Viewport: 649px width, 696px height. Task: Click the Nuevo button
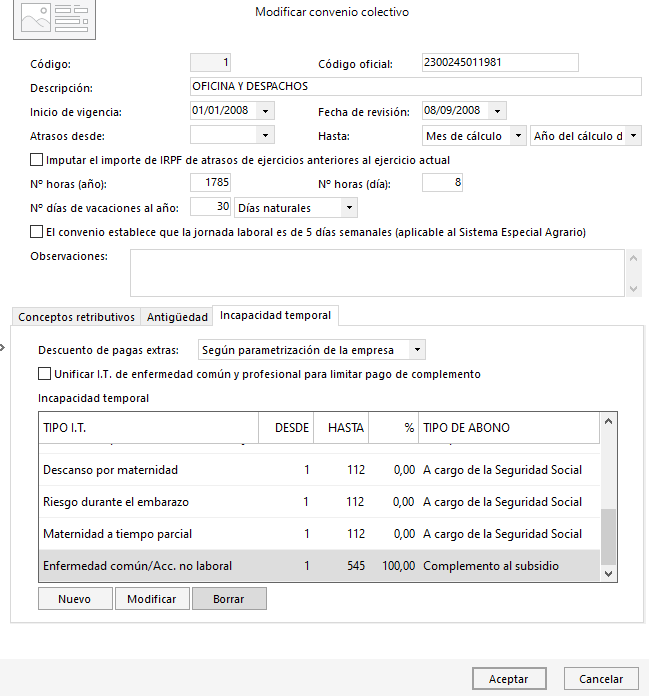pyautogui.click(x=75, y=599)
